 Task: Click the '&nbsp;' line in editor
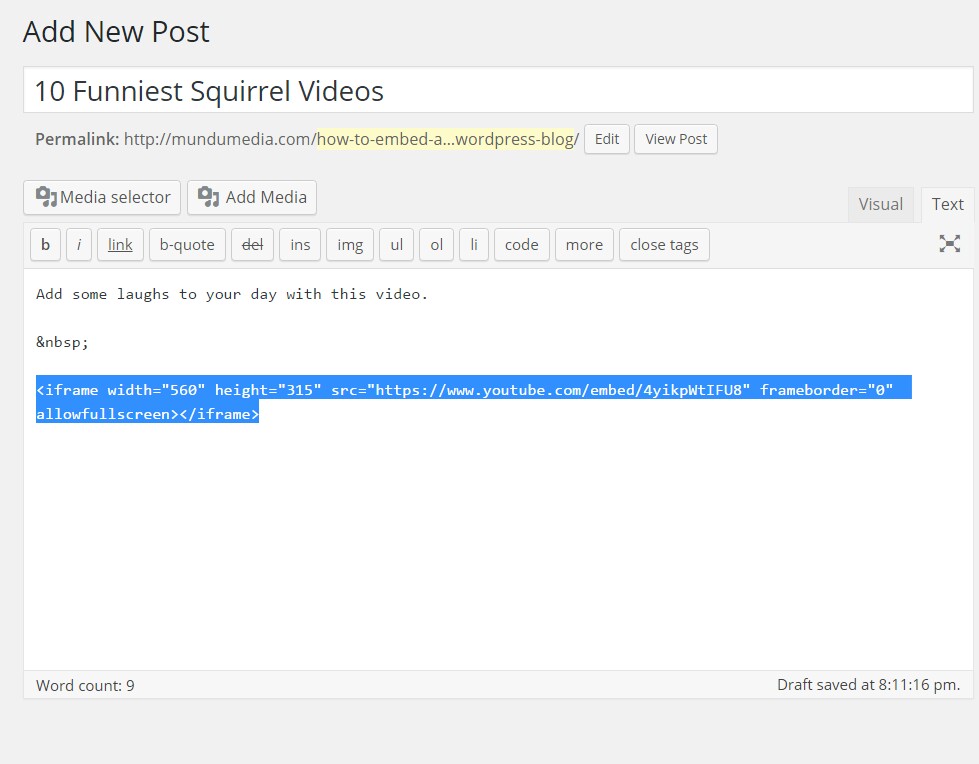pyautogui.click(x=62, y=342)
